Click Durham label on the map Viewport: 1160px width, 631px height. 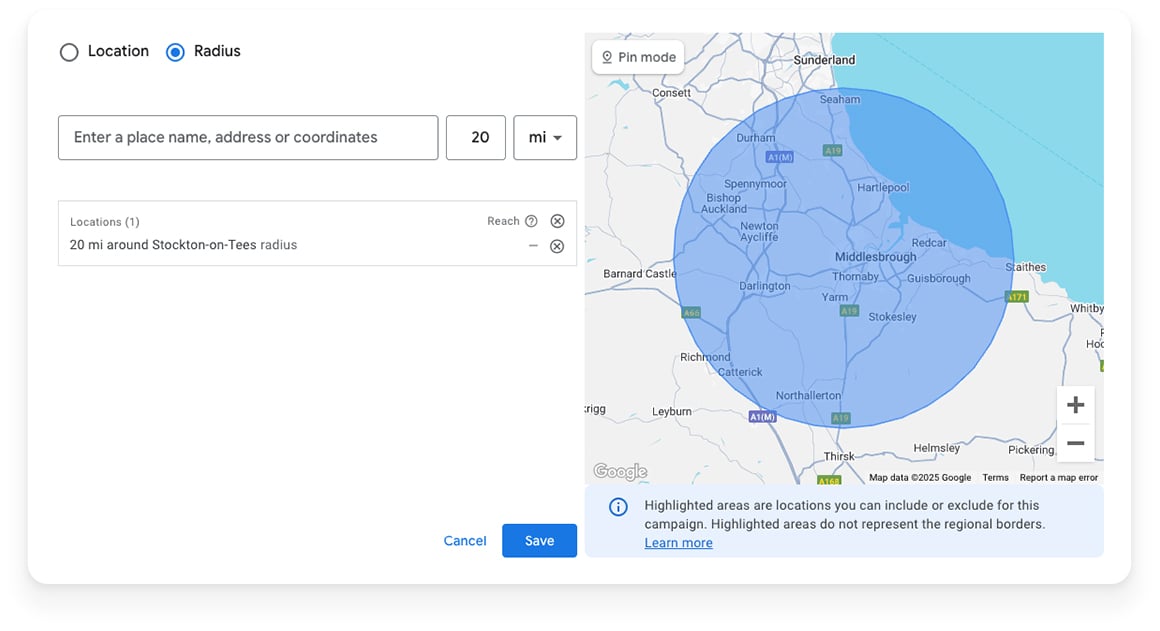coord(755,138)
